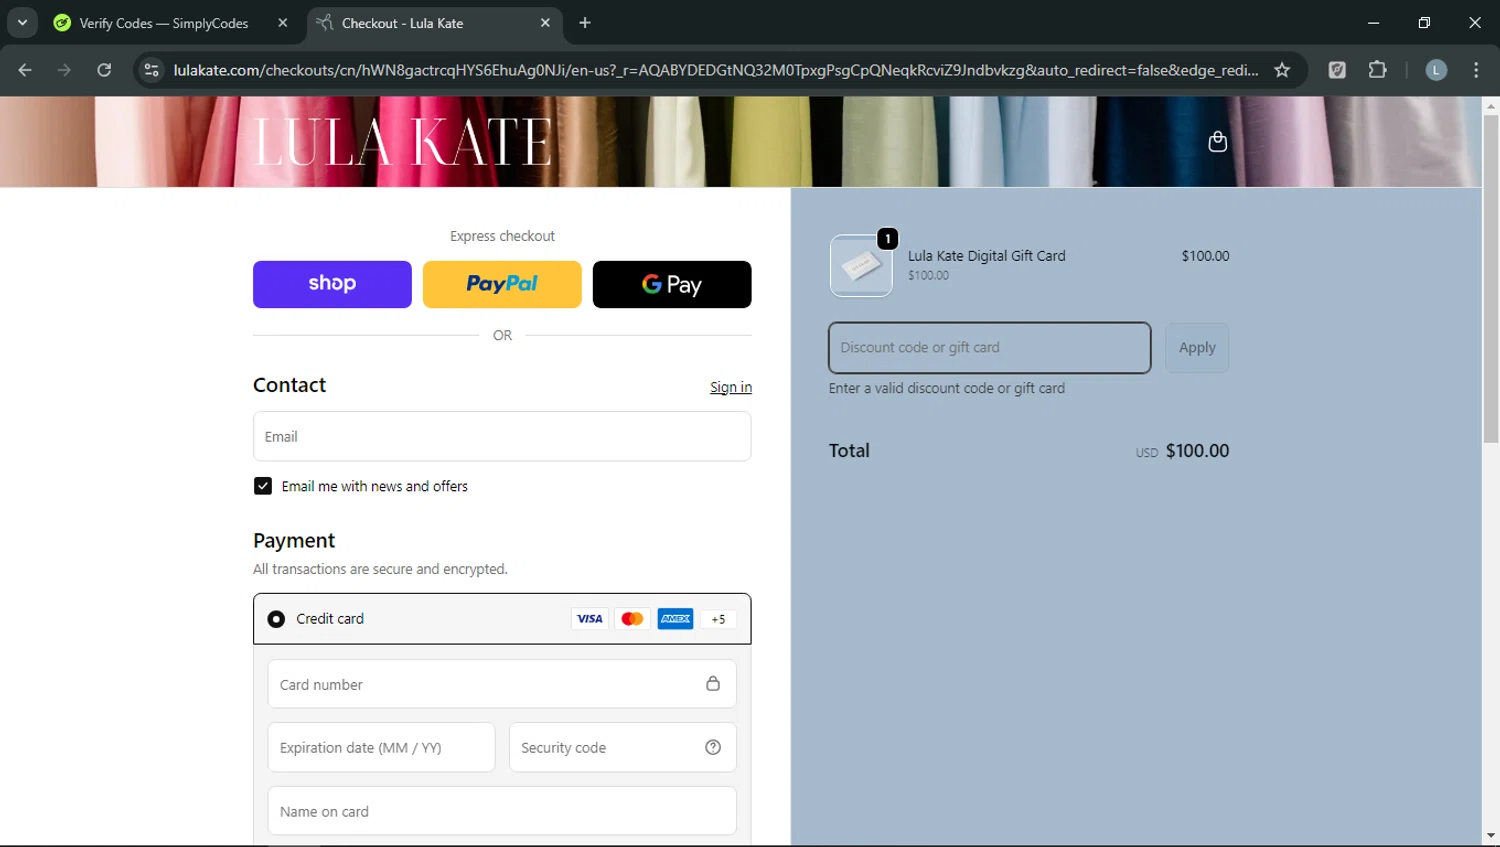The width and height of the screenshot is (1500, 847).
Task: Click the browser address bar URL
Action: point(715,70)
